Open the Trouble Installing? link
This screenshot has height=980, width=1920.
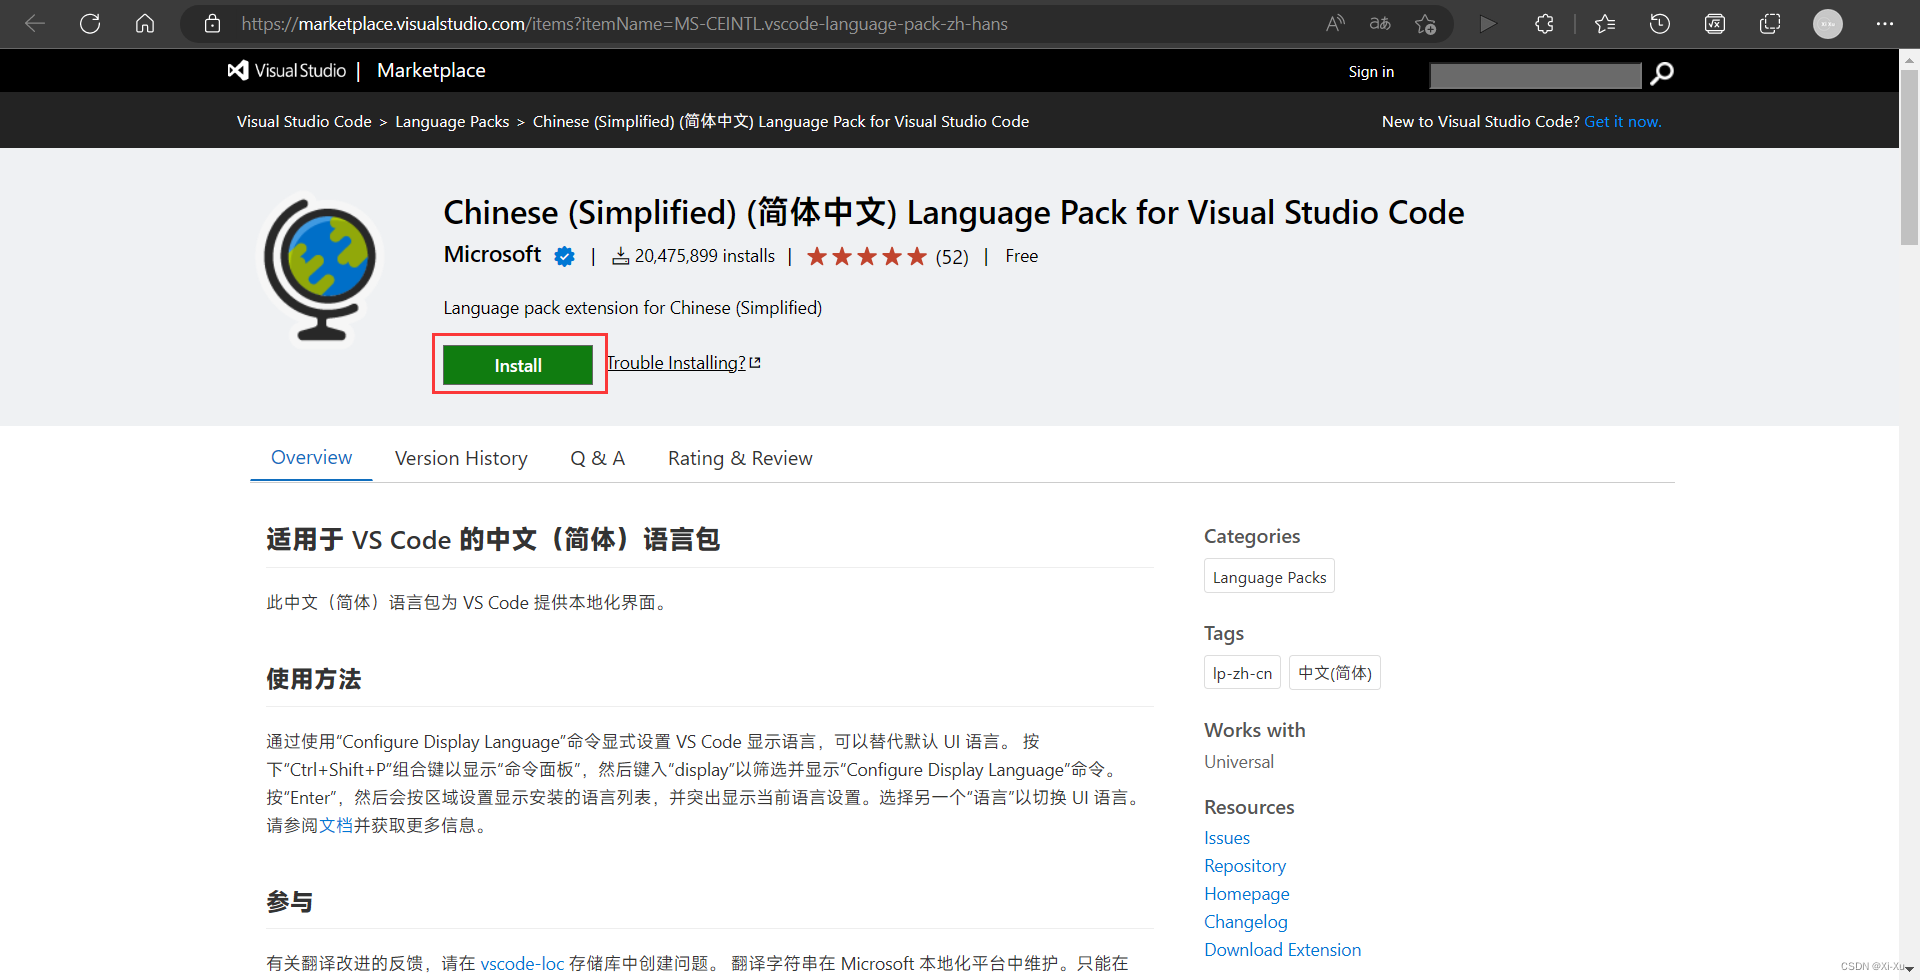tap(677, 362)
